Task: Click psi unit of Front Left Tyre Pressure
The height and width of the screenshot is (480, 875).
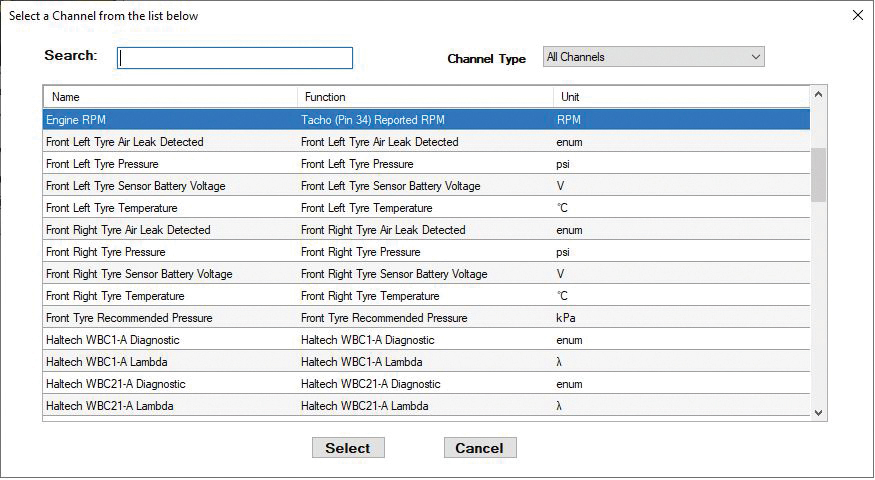Action: click(562, 164)
